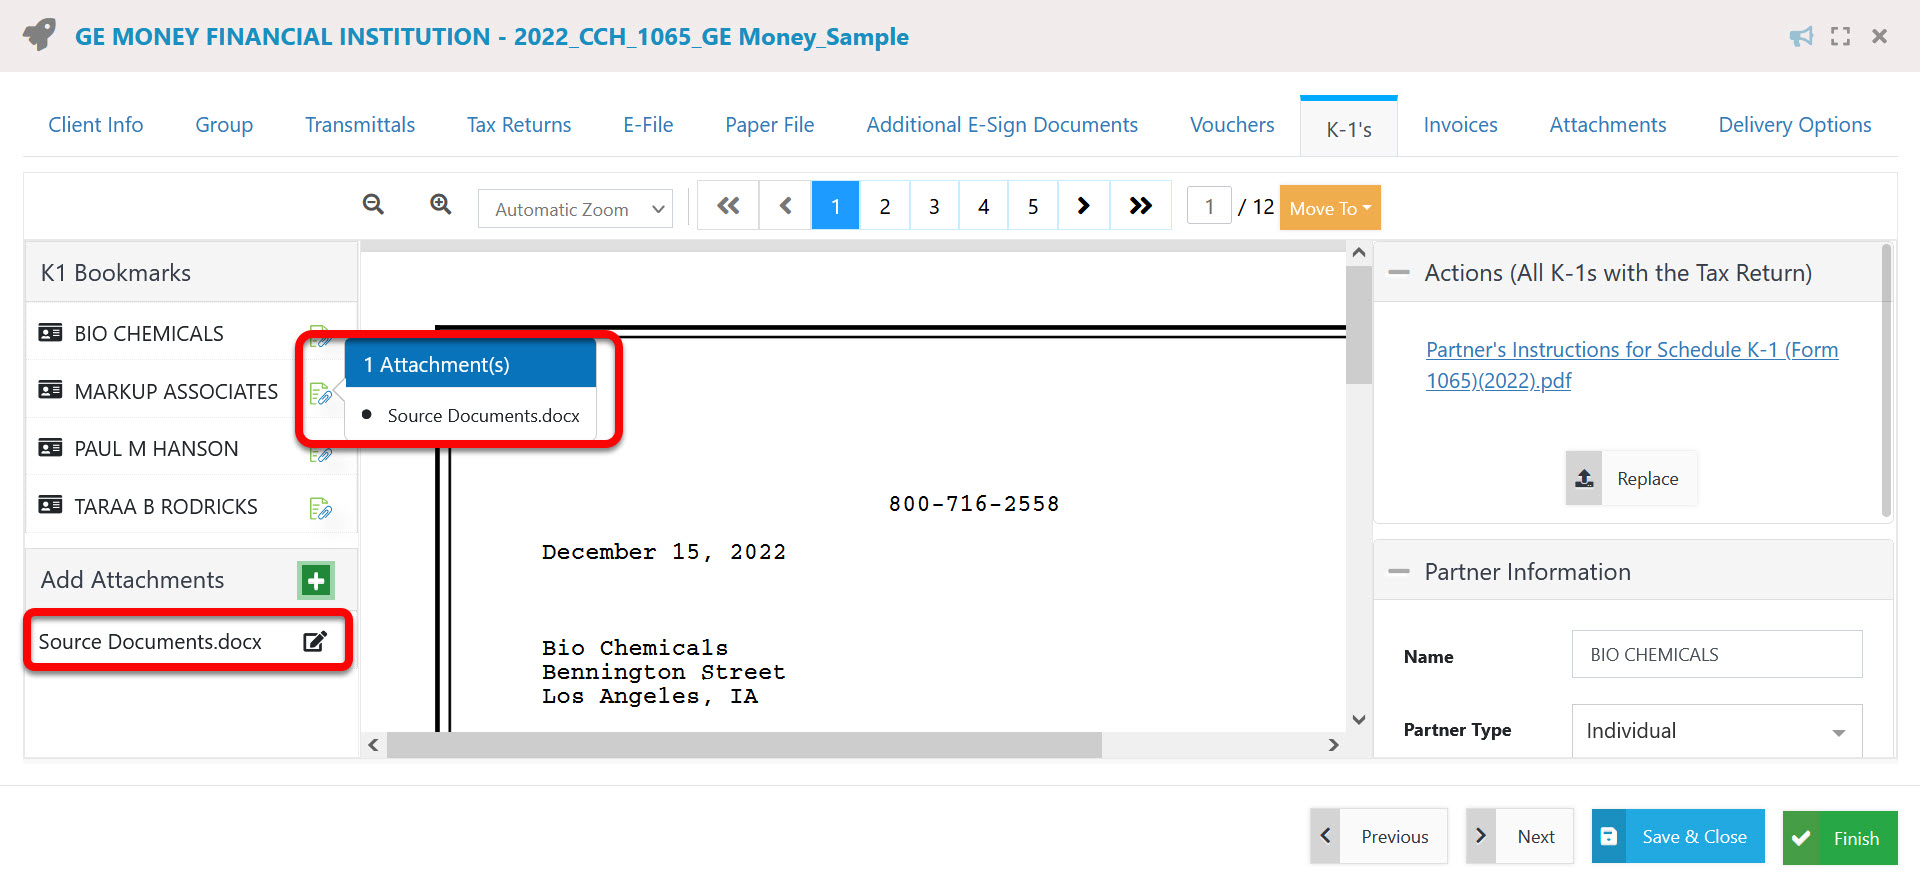The image size is (1920, 890).
Task: Select the PAUL M HANSON bookmark
Action: coord(156,449)
